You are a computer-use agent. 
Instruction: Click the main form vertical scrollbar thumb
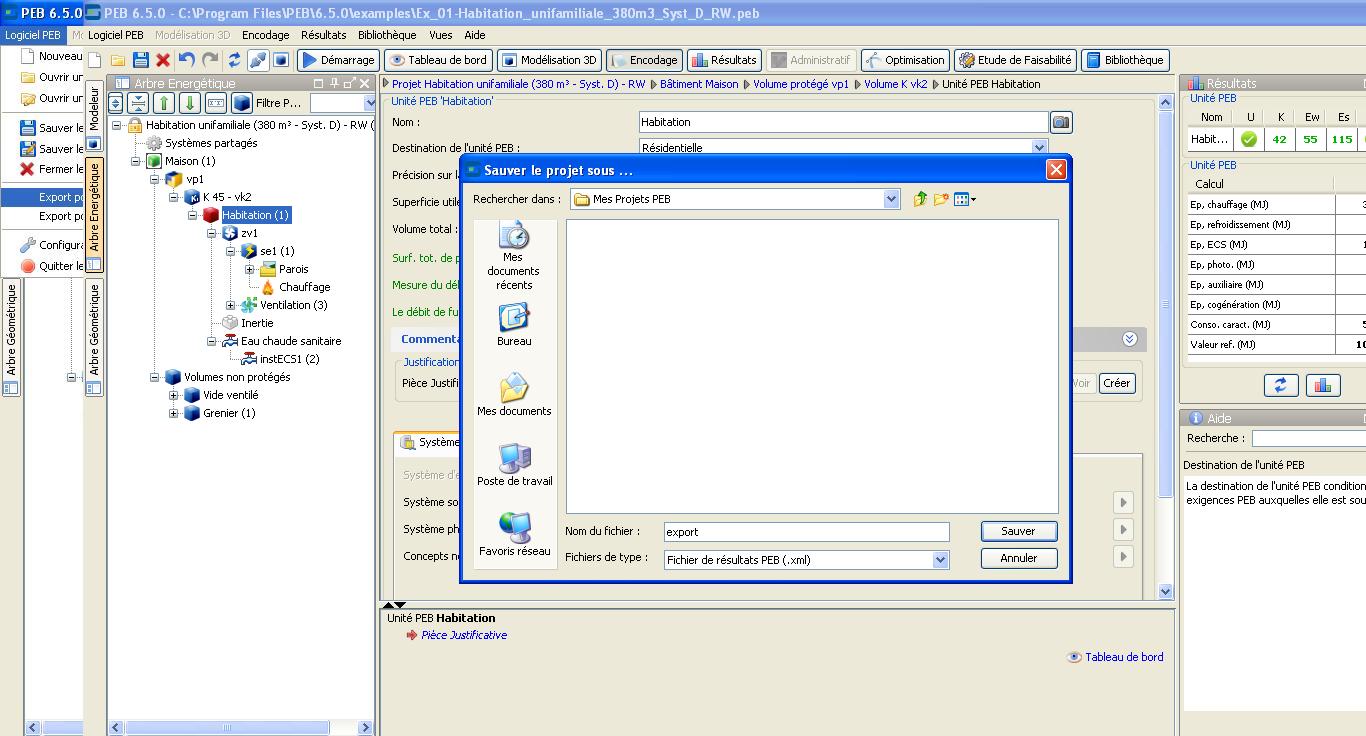[1165, 303]
